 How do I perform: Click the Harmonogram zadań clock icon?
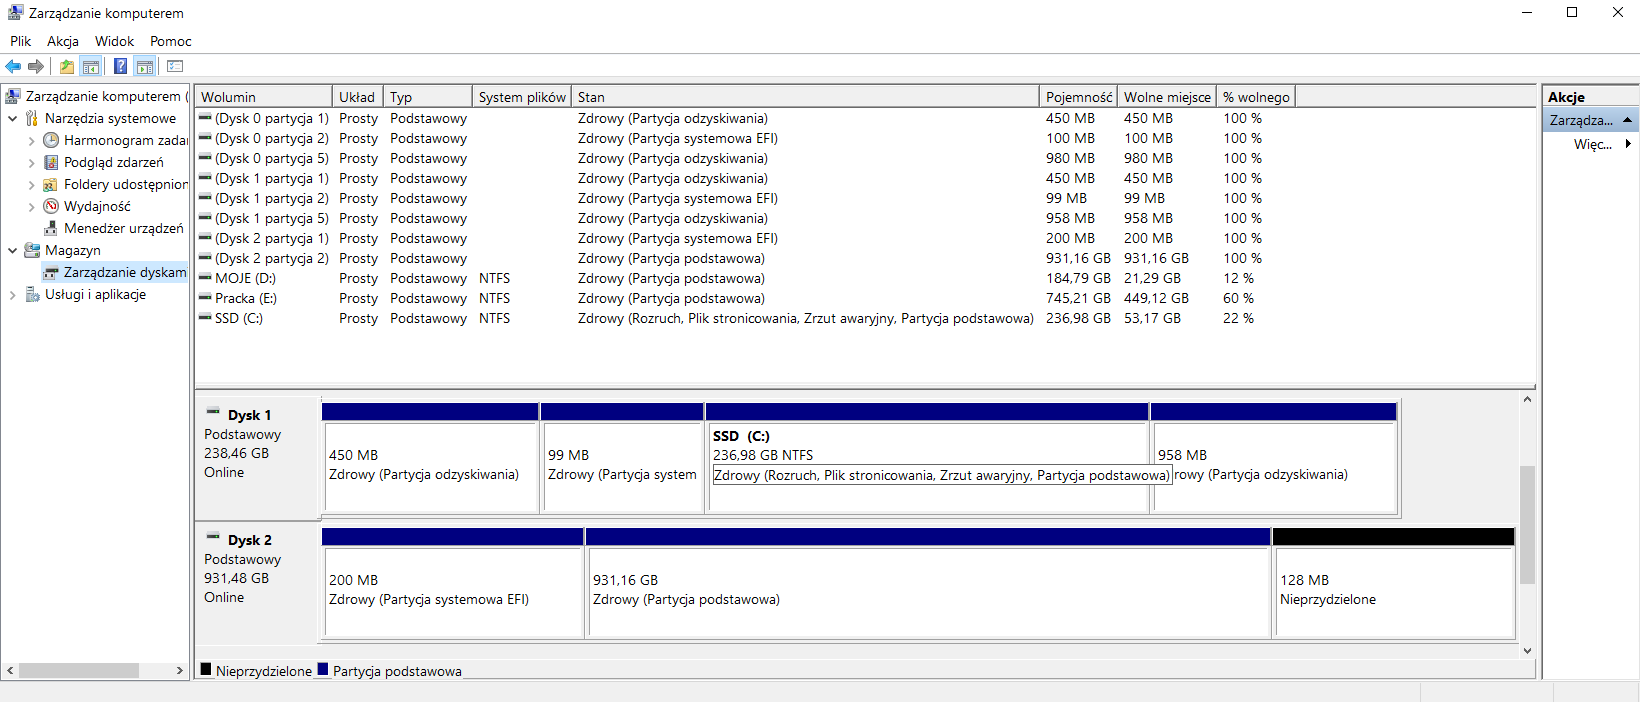tap(51, 140)
